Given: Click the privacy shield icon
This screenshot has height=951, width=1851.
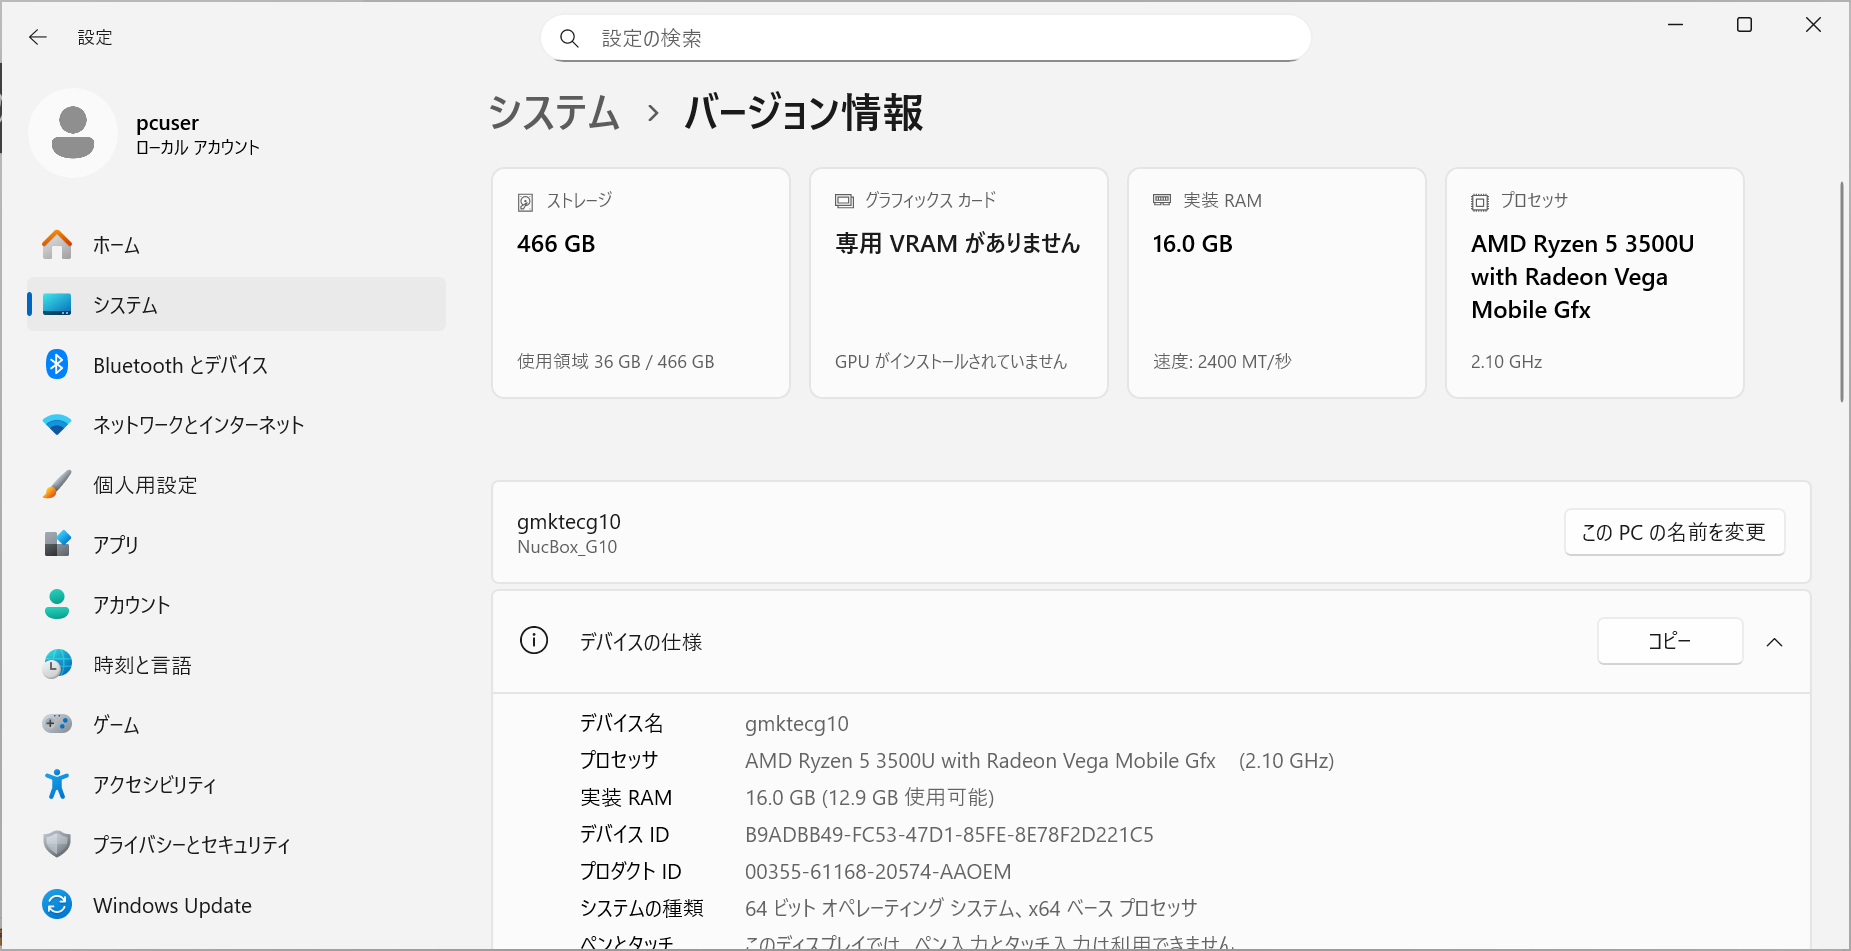Looking at the screenshot, I should pos(57,845).
